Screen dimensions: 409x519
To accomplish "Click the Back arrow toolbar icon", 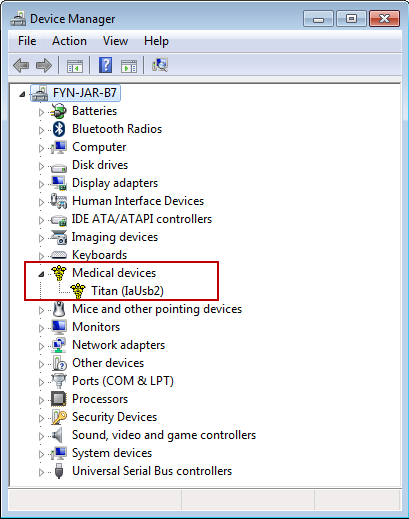I will 21,65.
